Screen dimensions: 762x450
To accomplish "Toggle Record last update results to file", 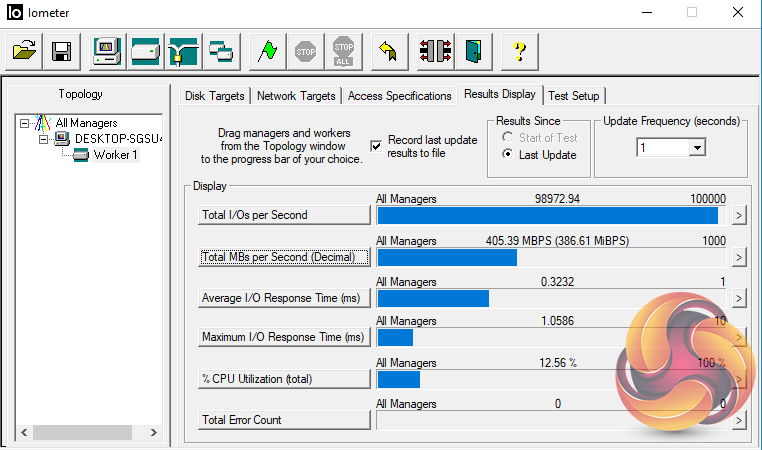I will click(376, 146).
